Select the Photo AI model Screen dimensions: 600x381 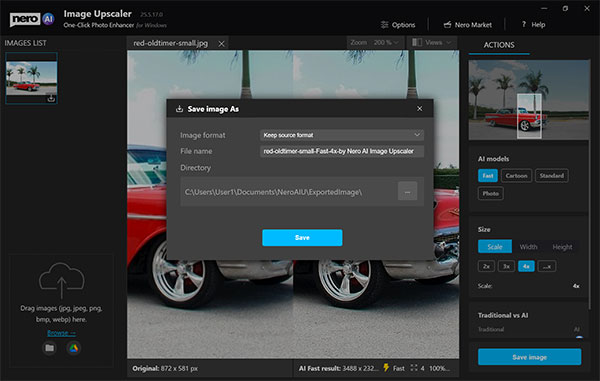491,193
